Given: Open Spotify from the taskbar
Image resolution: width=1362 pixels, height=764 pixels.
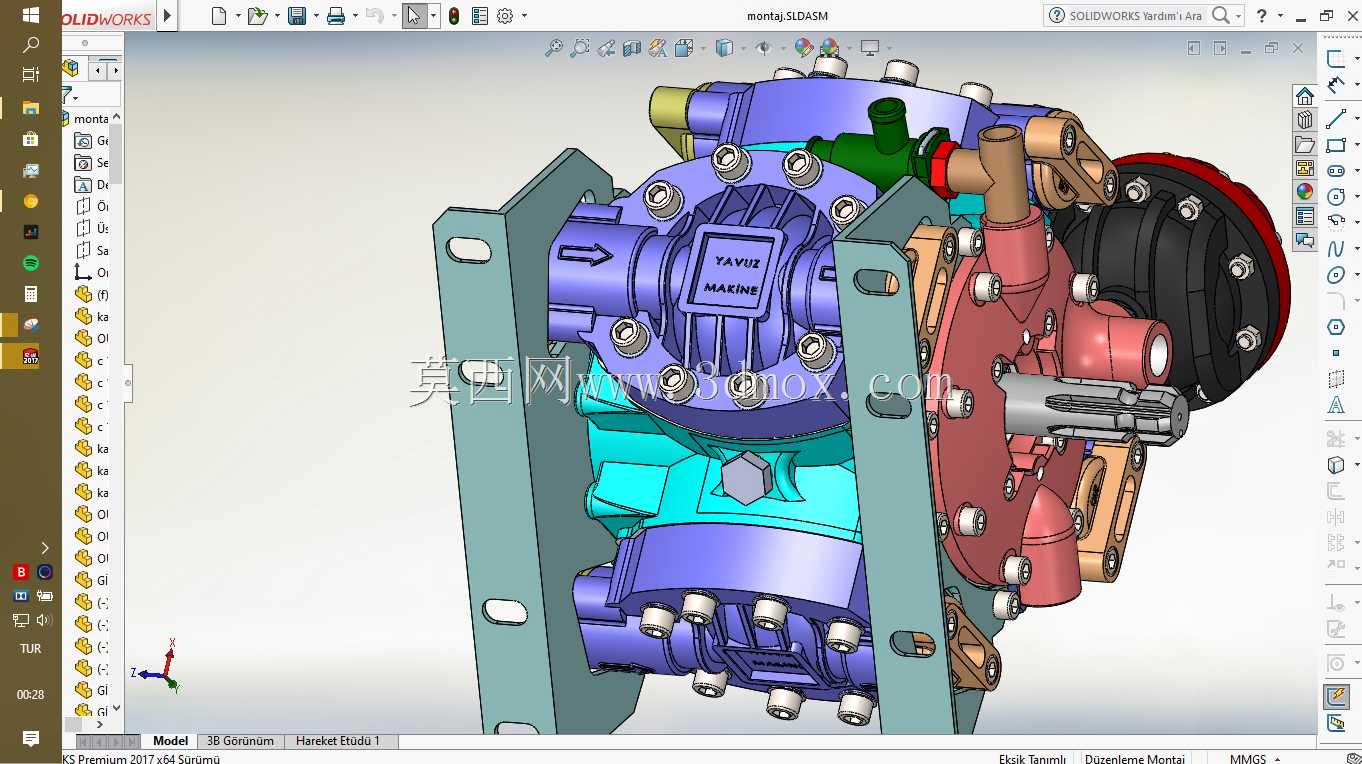Looking at the screenshot, I should click(x=30, y=263).
